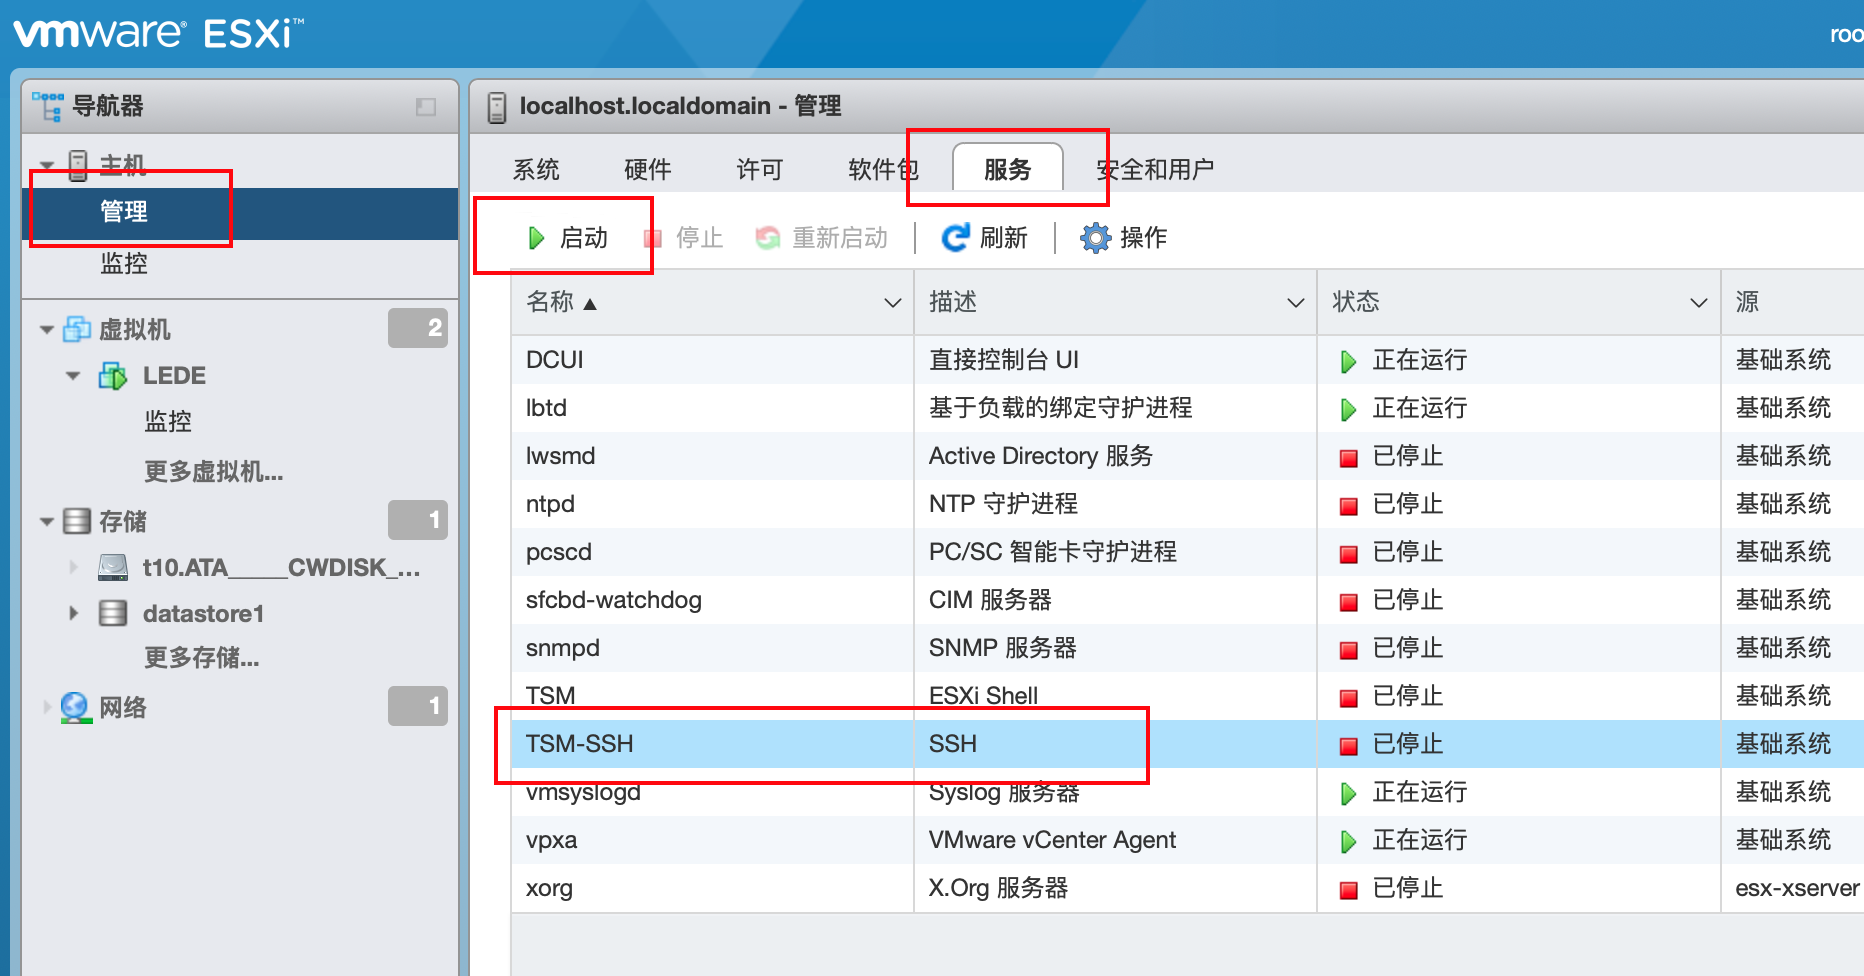The height and width of the screenshot is (976, 1864).
Task: Open the 更多虚拟机 link
Action: click(214, 471)
